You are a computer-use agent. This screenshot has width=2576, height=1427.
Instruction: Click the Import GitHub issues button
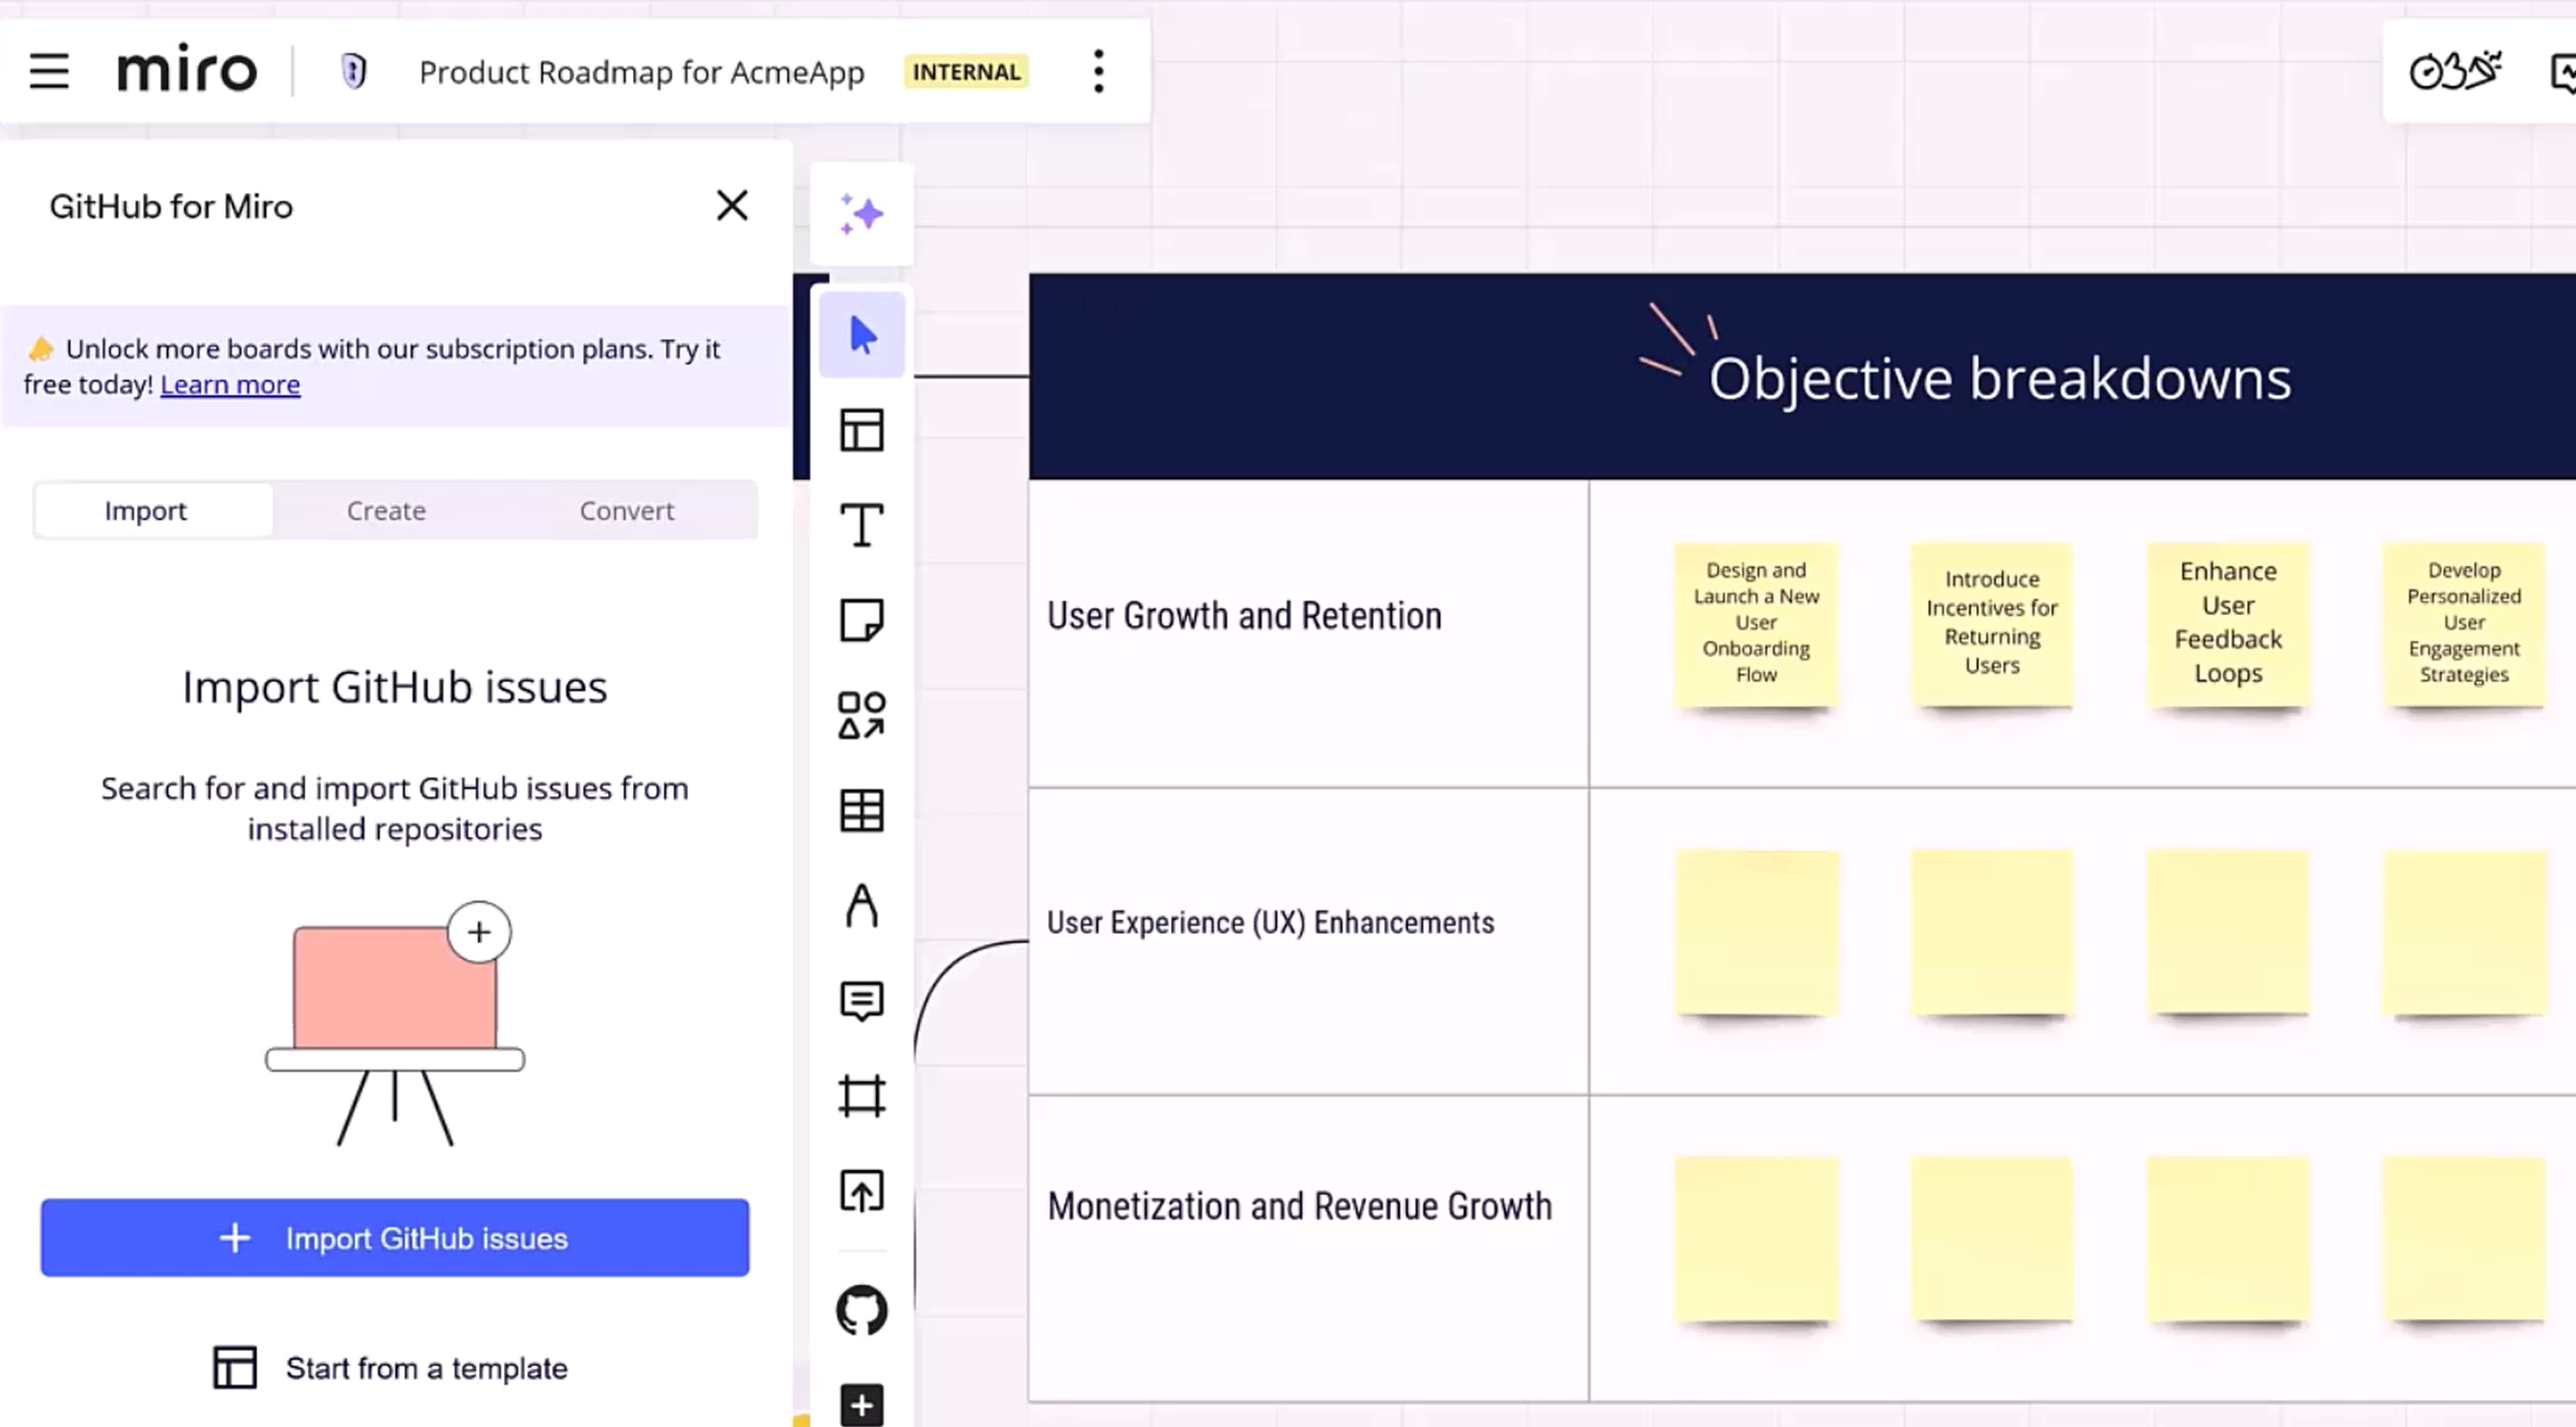tap(395, 1238)
